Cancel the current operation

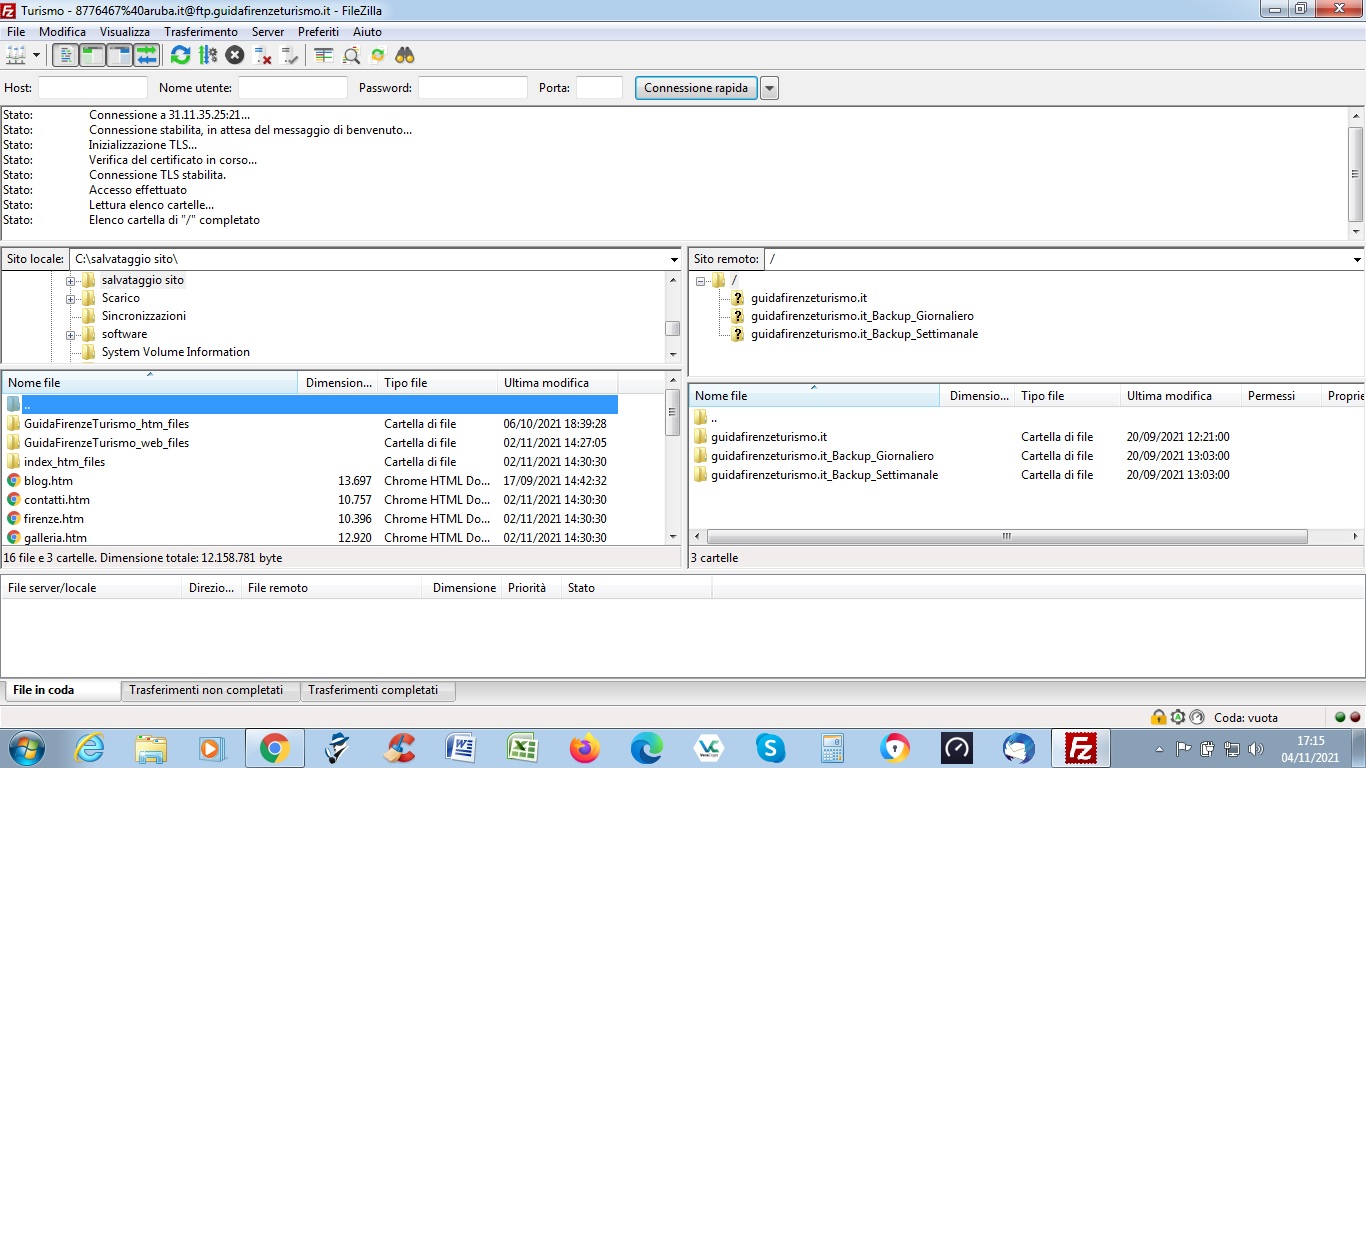tap(235, 55)
